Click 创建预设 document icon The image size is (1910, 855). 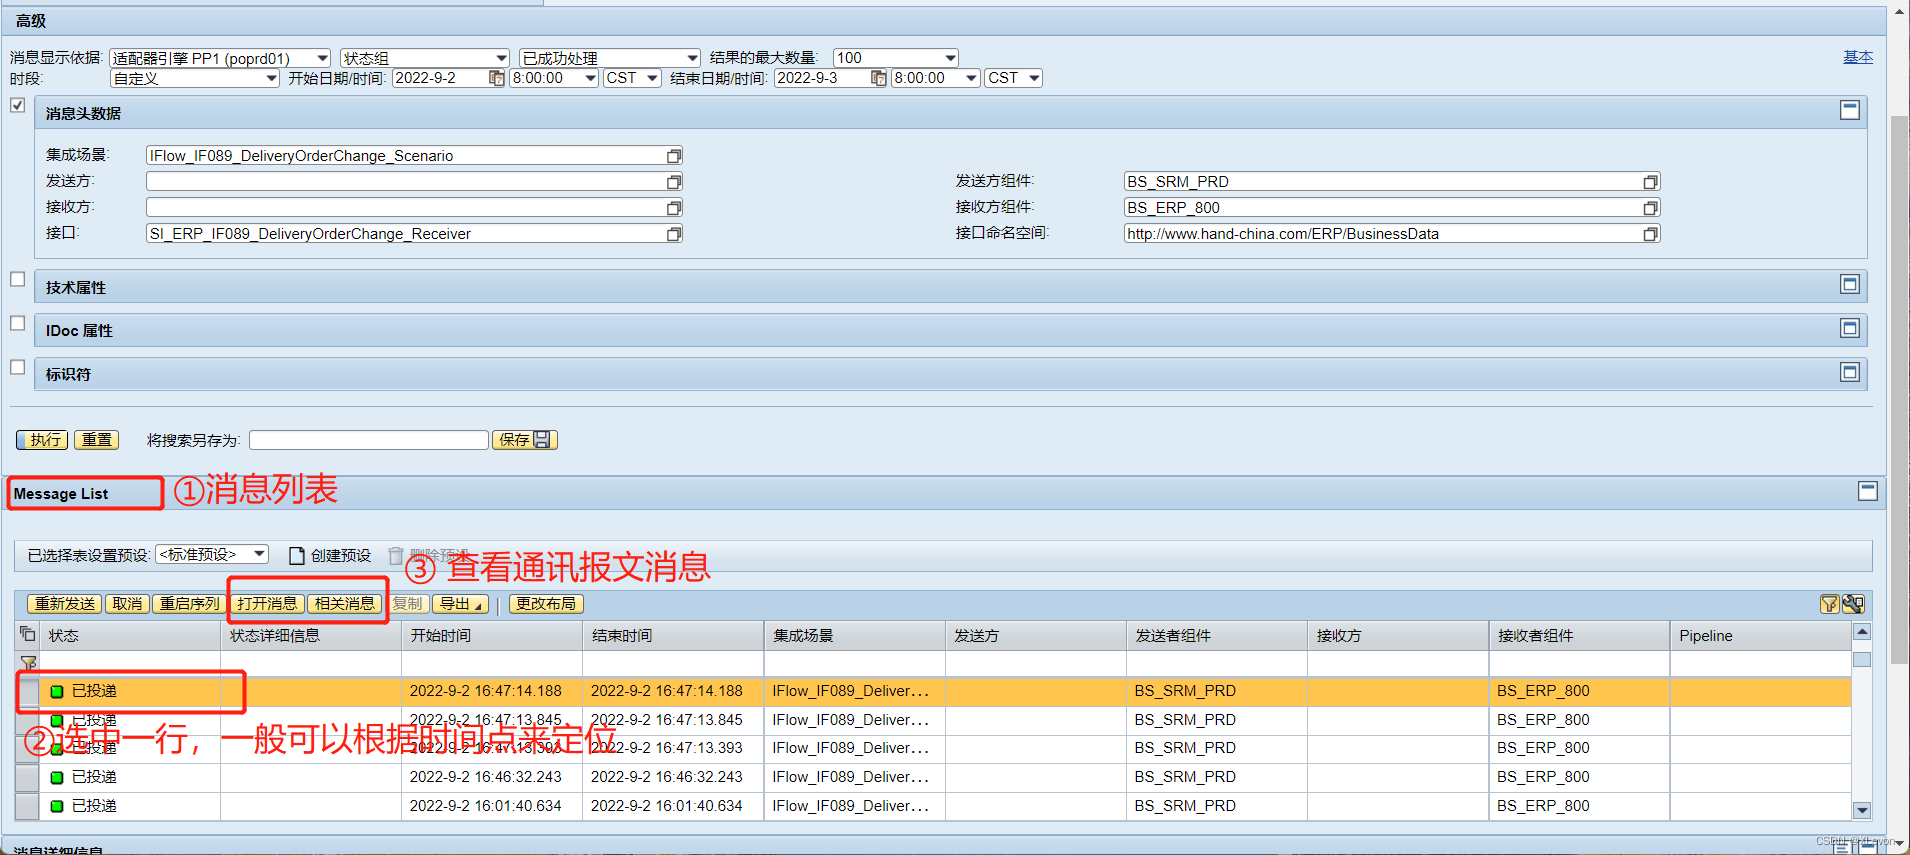pos(296,556)
